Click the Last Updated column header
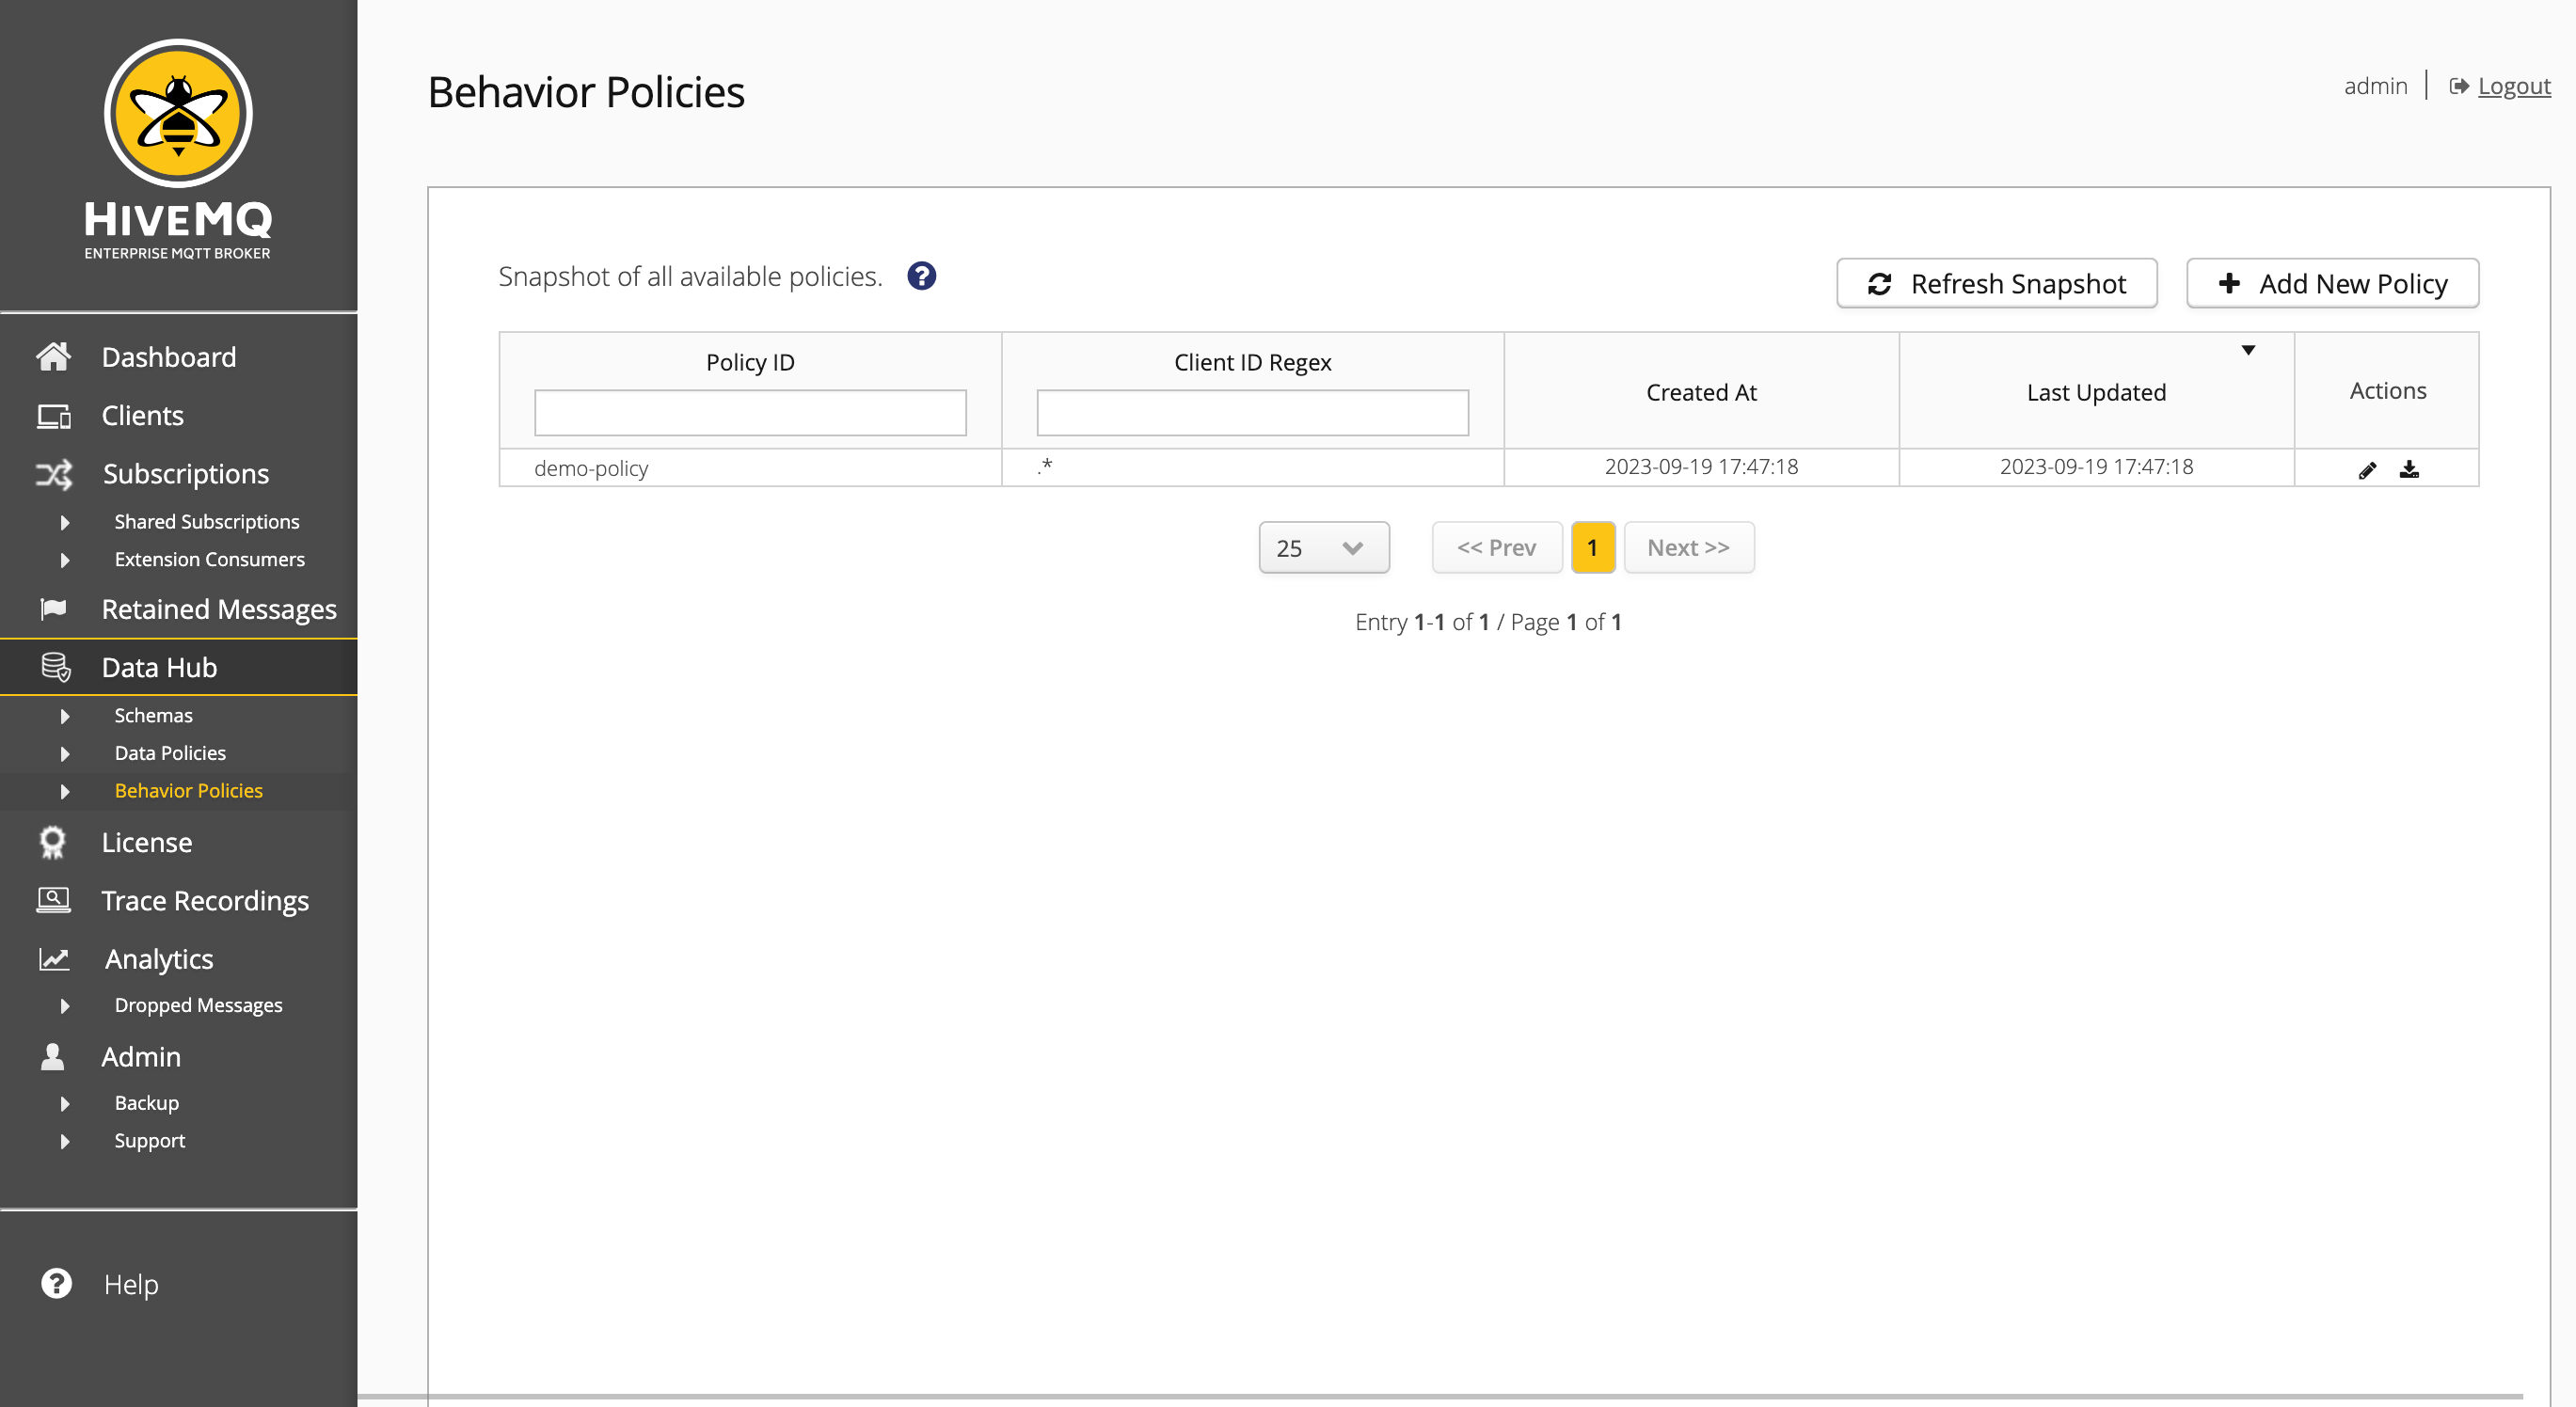2576x1407 pixels. coord(2096,392)
